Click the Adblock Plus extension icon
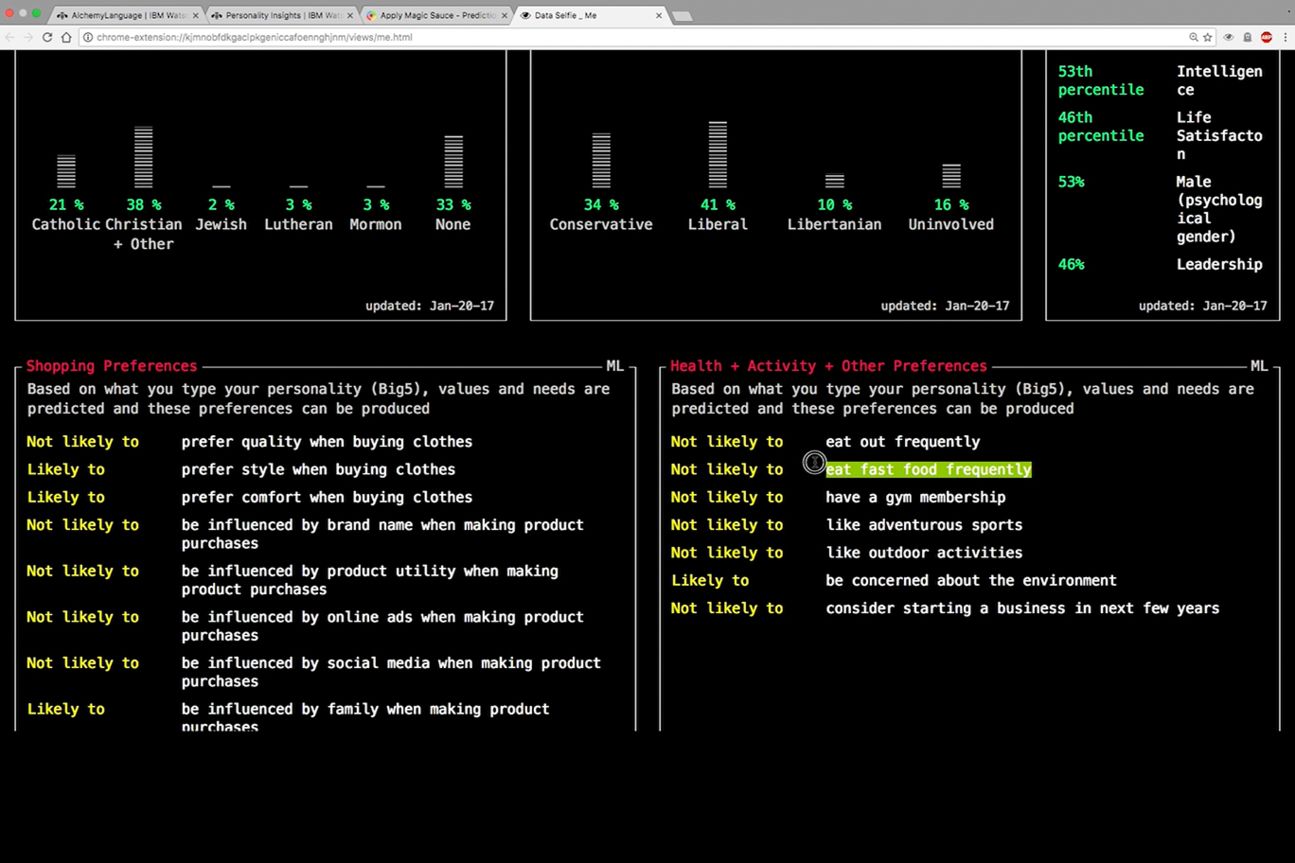1295x863 pixels. tap(1266, 37)
